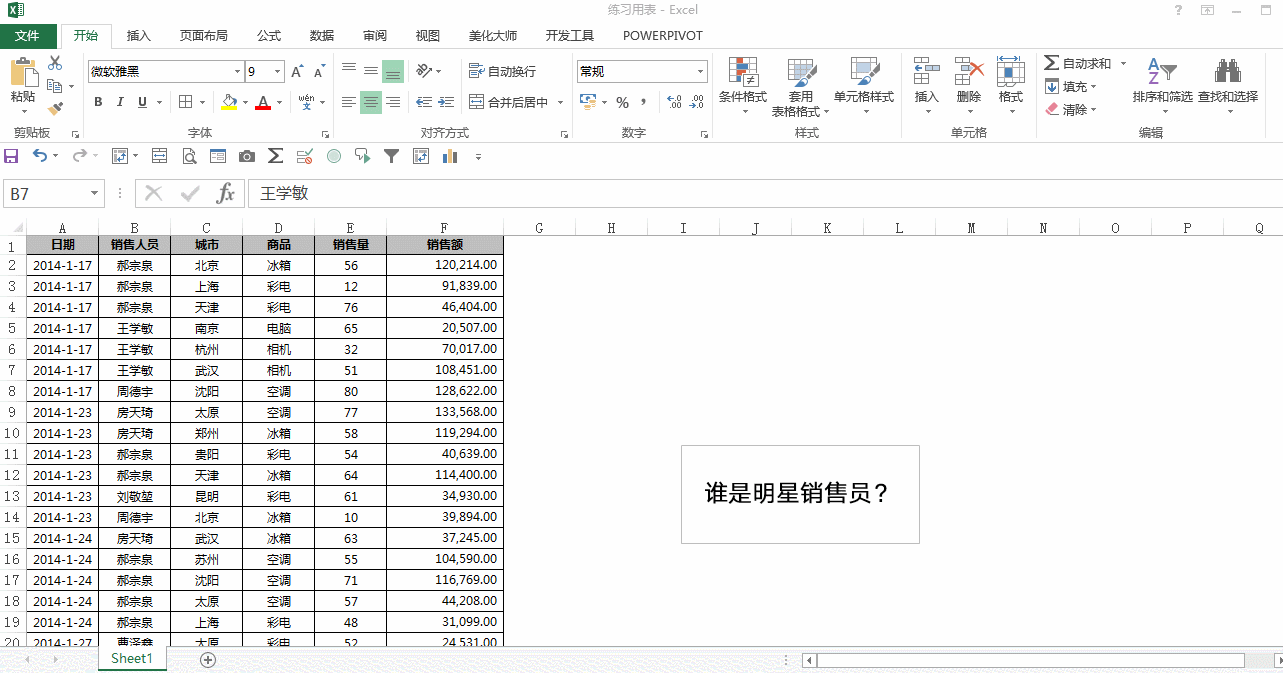The width and height of the screenshot is (1283, 673).
Task: Click the orientation (angled text) icon
Action: pos(424,71)
